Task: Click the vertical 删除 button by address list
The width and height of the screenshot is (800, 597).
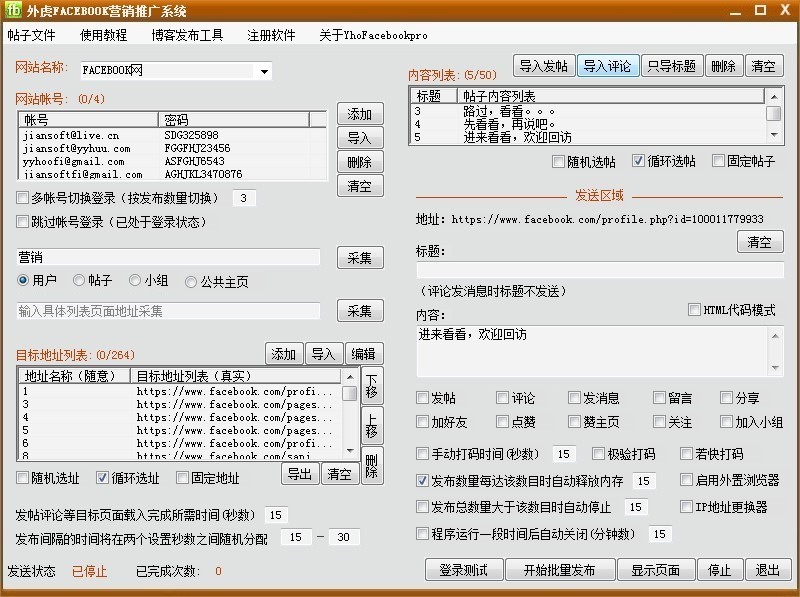Action: pyautogui.click(x=372, y=465)
